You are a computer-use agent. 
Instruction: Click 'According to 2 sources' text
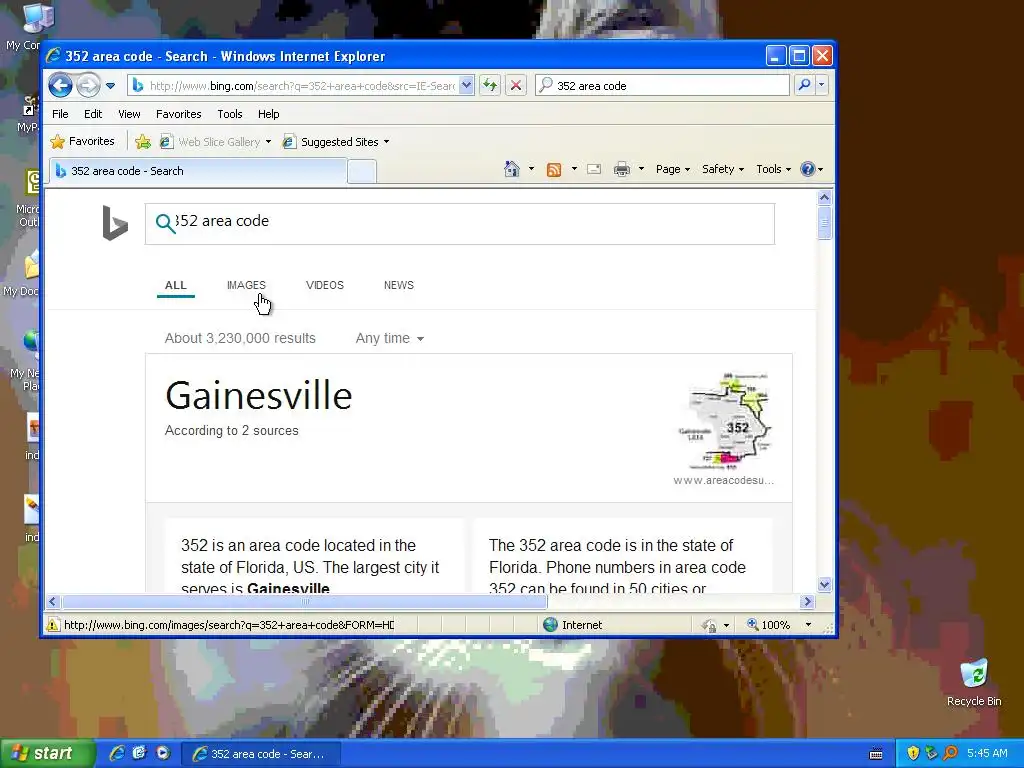[x=232, y=431]
